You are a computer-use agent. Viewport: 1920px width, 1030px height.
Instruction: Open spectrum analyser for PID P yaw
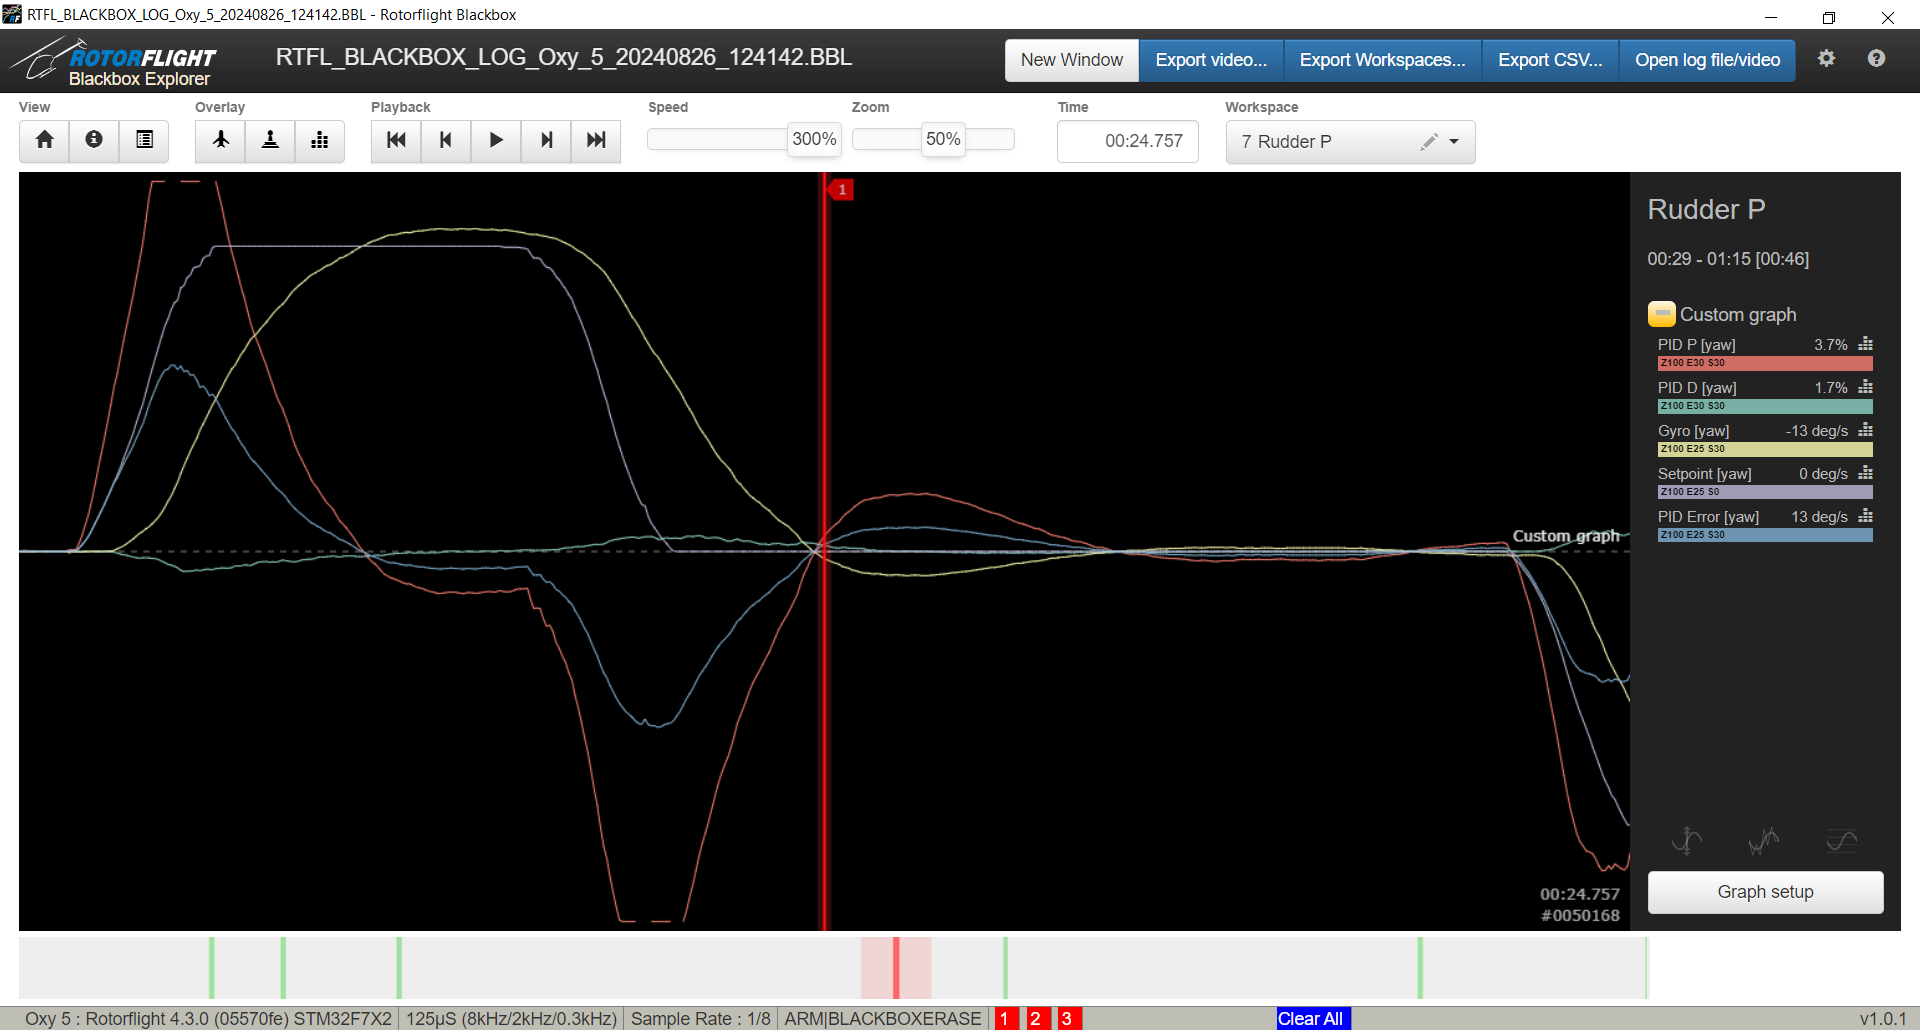point(1865,344)
